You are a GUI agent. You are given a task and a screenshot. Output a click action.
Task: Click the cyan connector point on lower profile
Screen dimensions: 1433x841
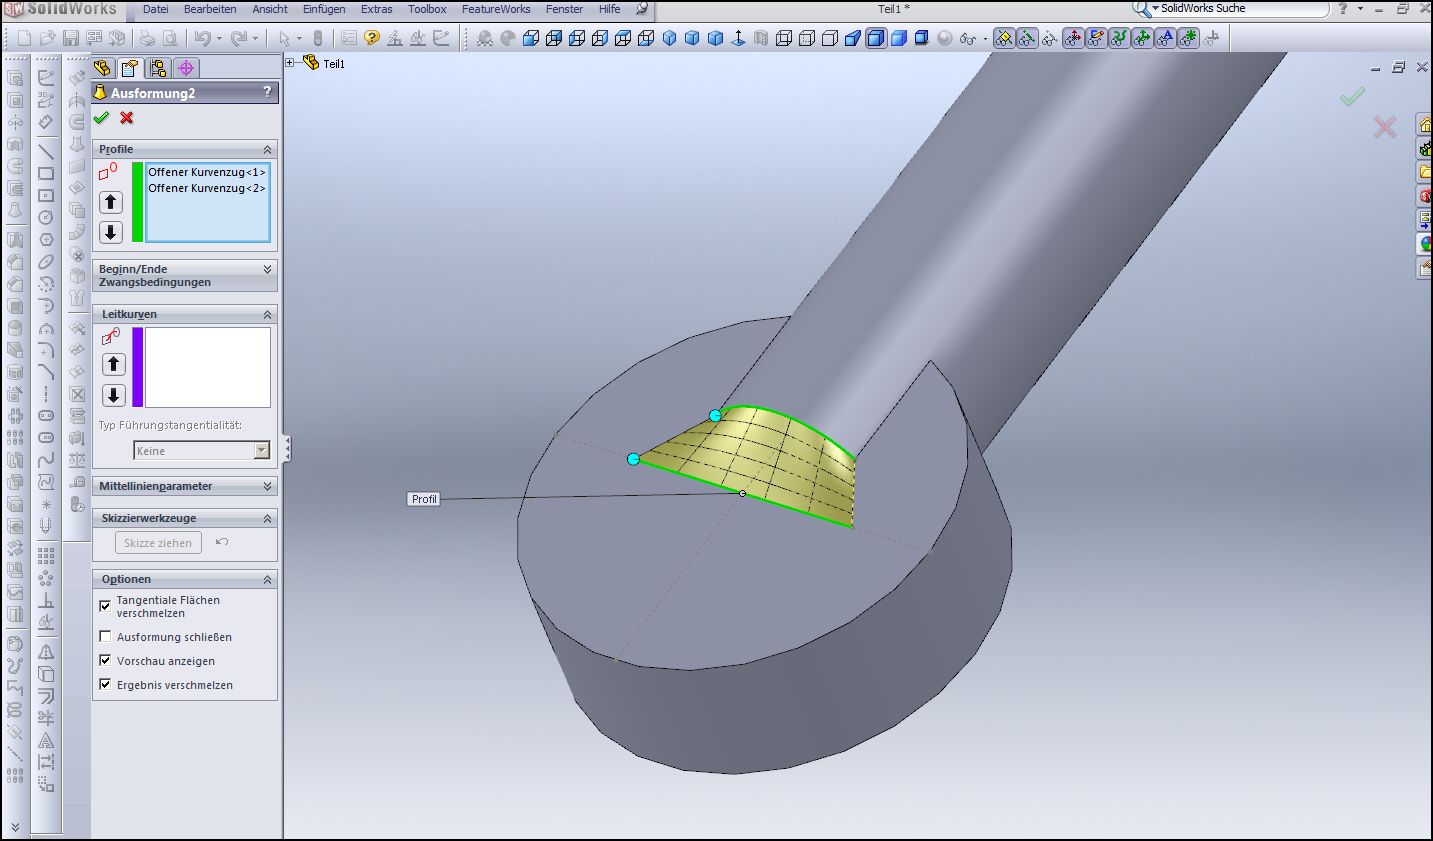click(633, 459)
